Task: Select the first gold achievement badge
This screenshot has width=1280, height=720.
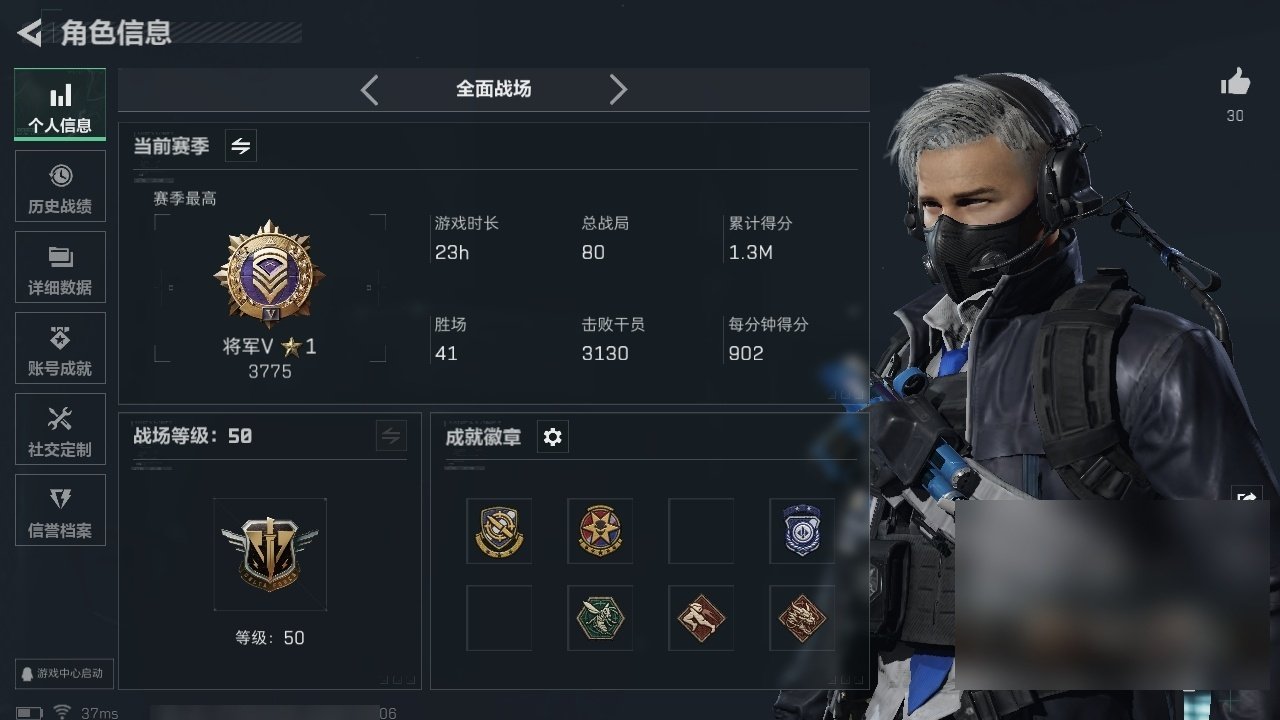Action: coord(499,531)
